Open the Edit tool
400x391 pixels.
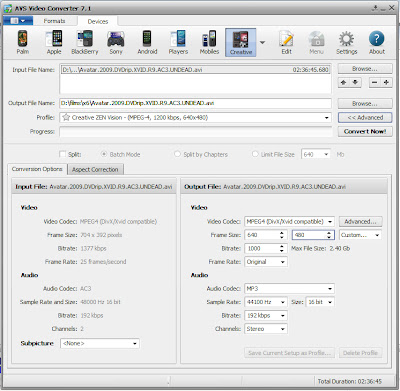286,42
